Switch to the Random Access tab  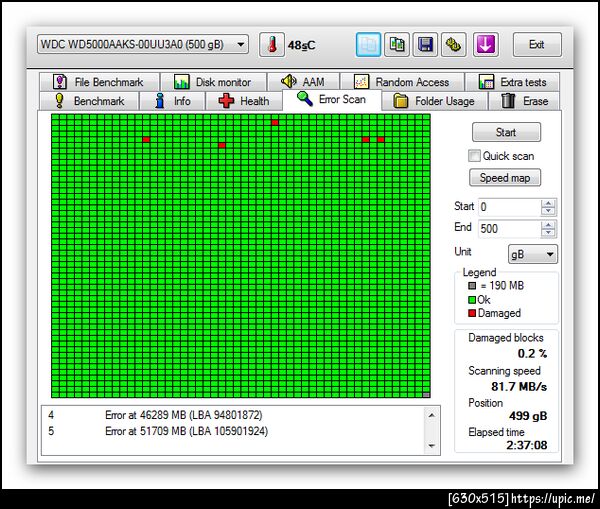[x=402, y=82]
